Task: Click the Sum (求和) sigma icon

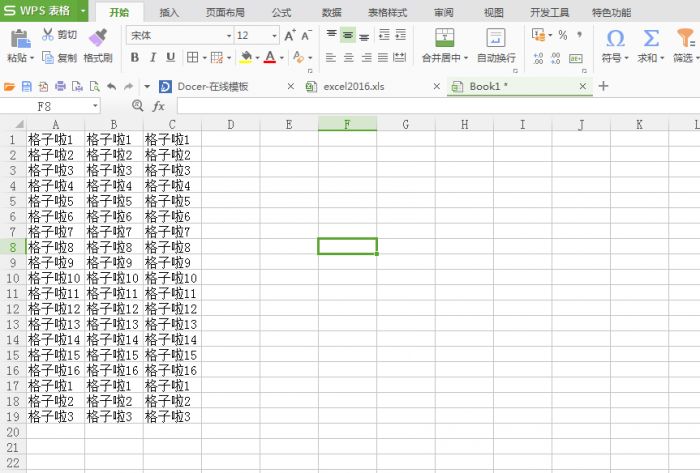Action: [651, 38]
